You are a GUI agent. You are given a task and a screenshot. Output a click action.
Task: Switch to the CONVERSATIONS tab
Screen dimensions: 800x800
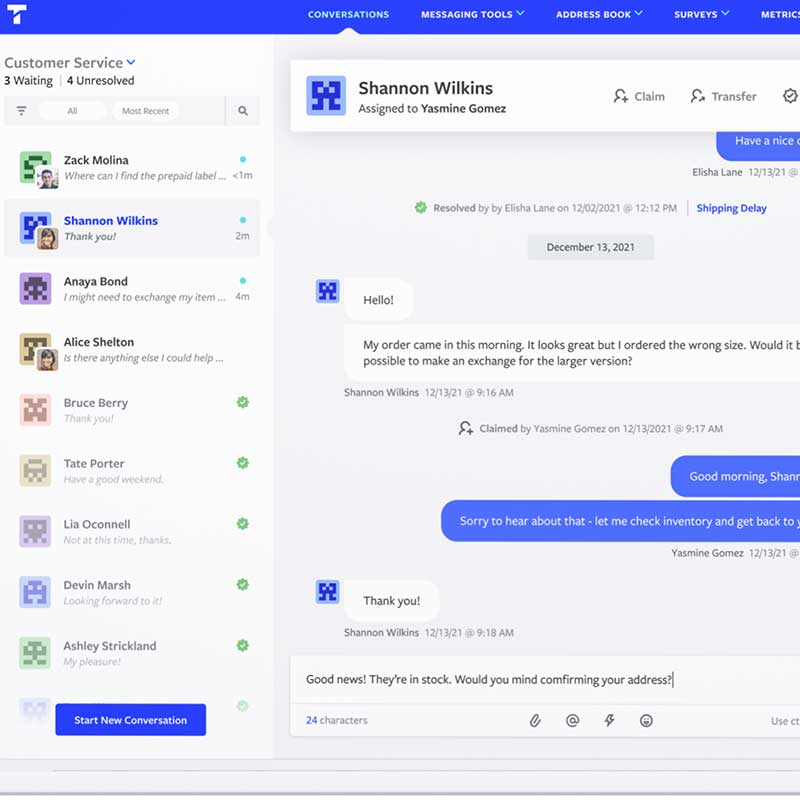click(x=348, y=14)
